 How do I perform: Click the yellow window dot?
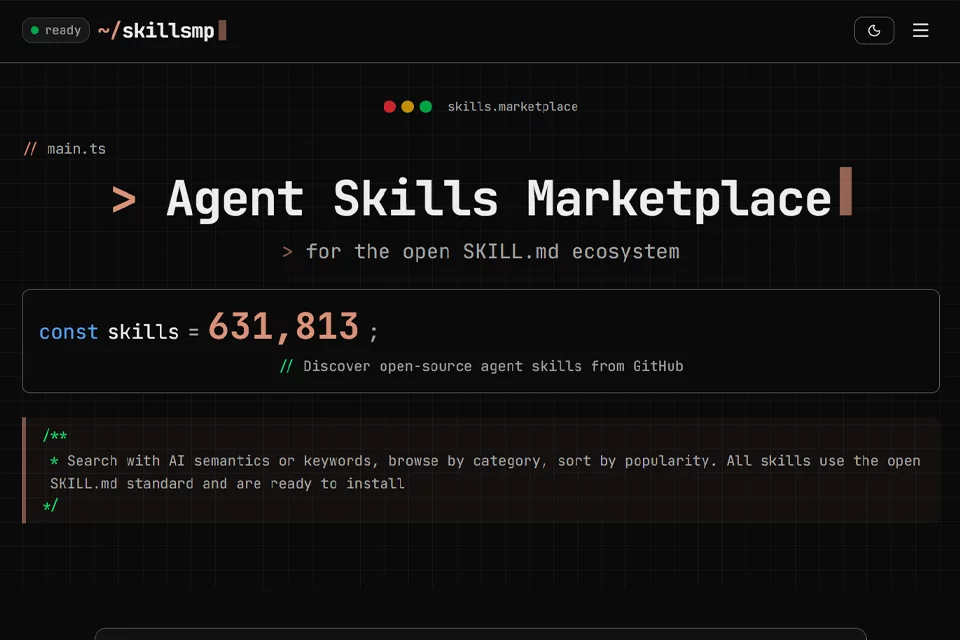coord(407,107)
